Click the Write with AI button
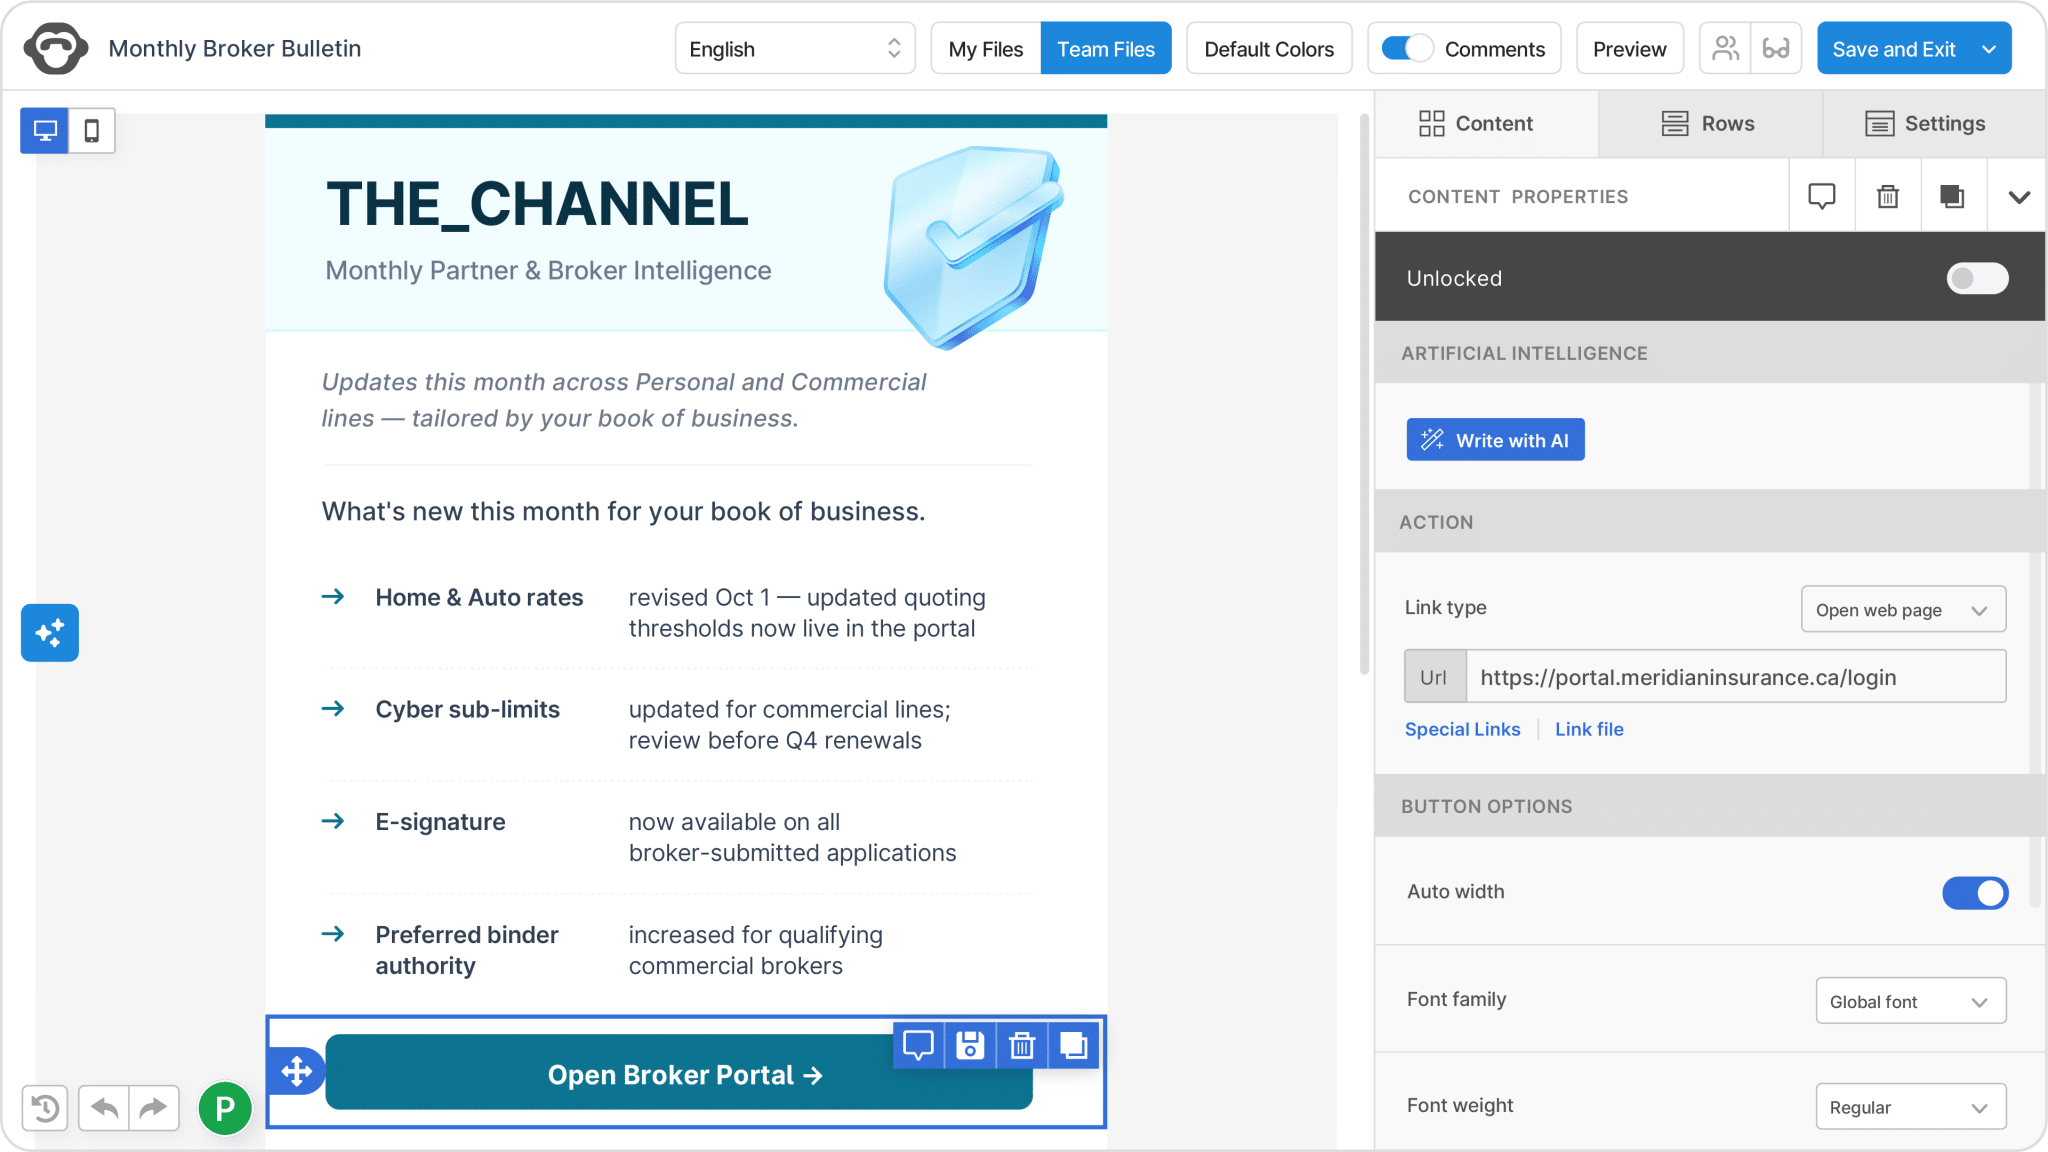2048x1152 pixels. pos(1495,440)
